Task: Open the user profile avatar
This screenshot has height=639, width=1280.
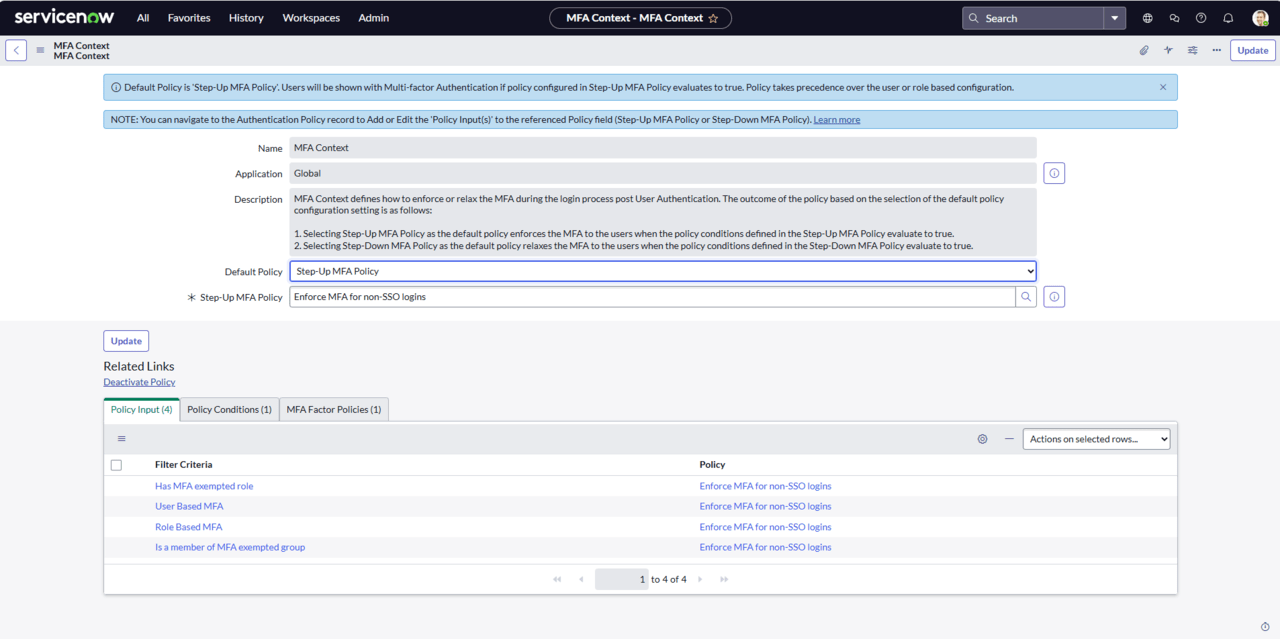Action: point(1260,18)
